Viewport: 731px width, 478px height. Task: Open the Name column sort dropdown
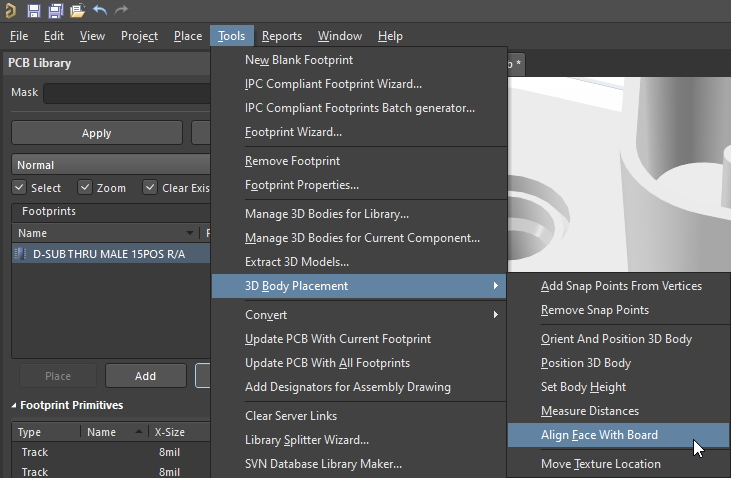pyautogui.click(x=189, y=233)
